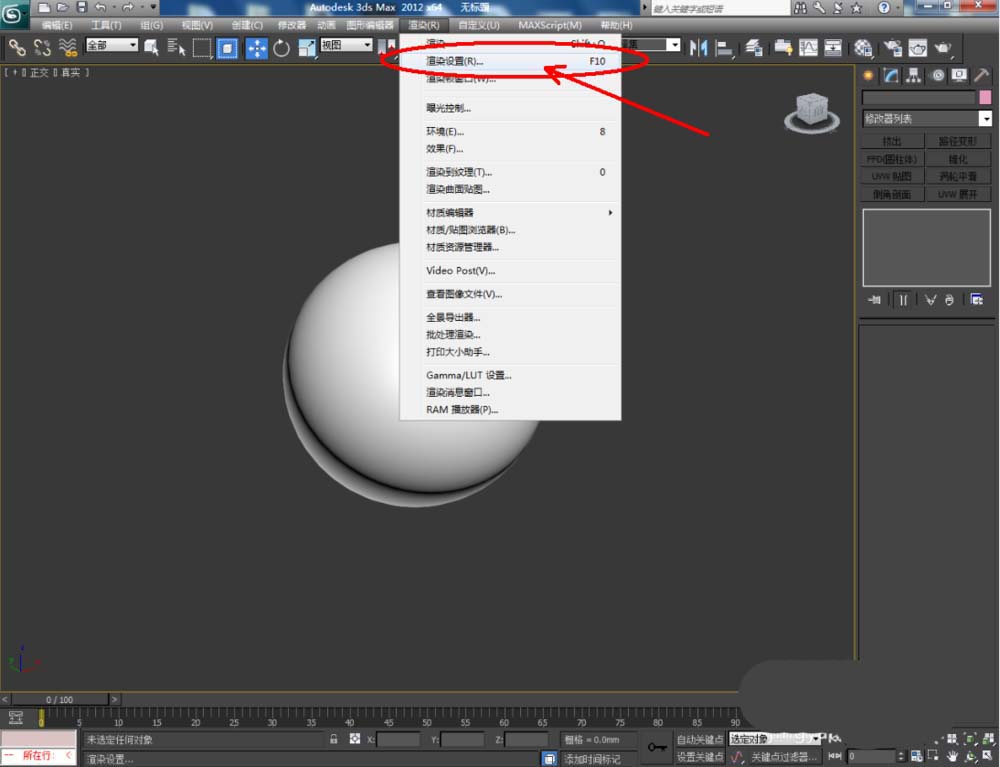The image size is (1000, 767).
Task: Switch to the Utilities hammer tab
Action: 982,75
